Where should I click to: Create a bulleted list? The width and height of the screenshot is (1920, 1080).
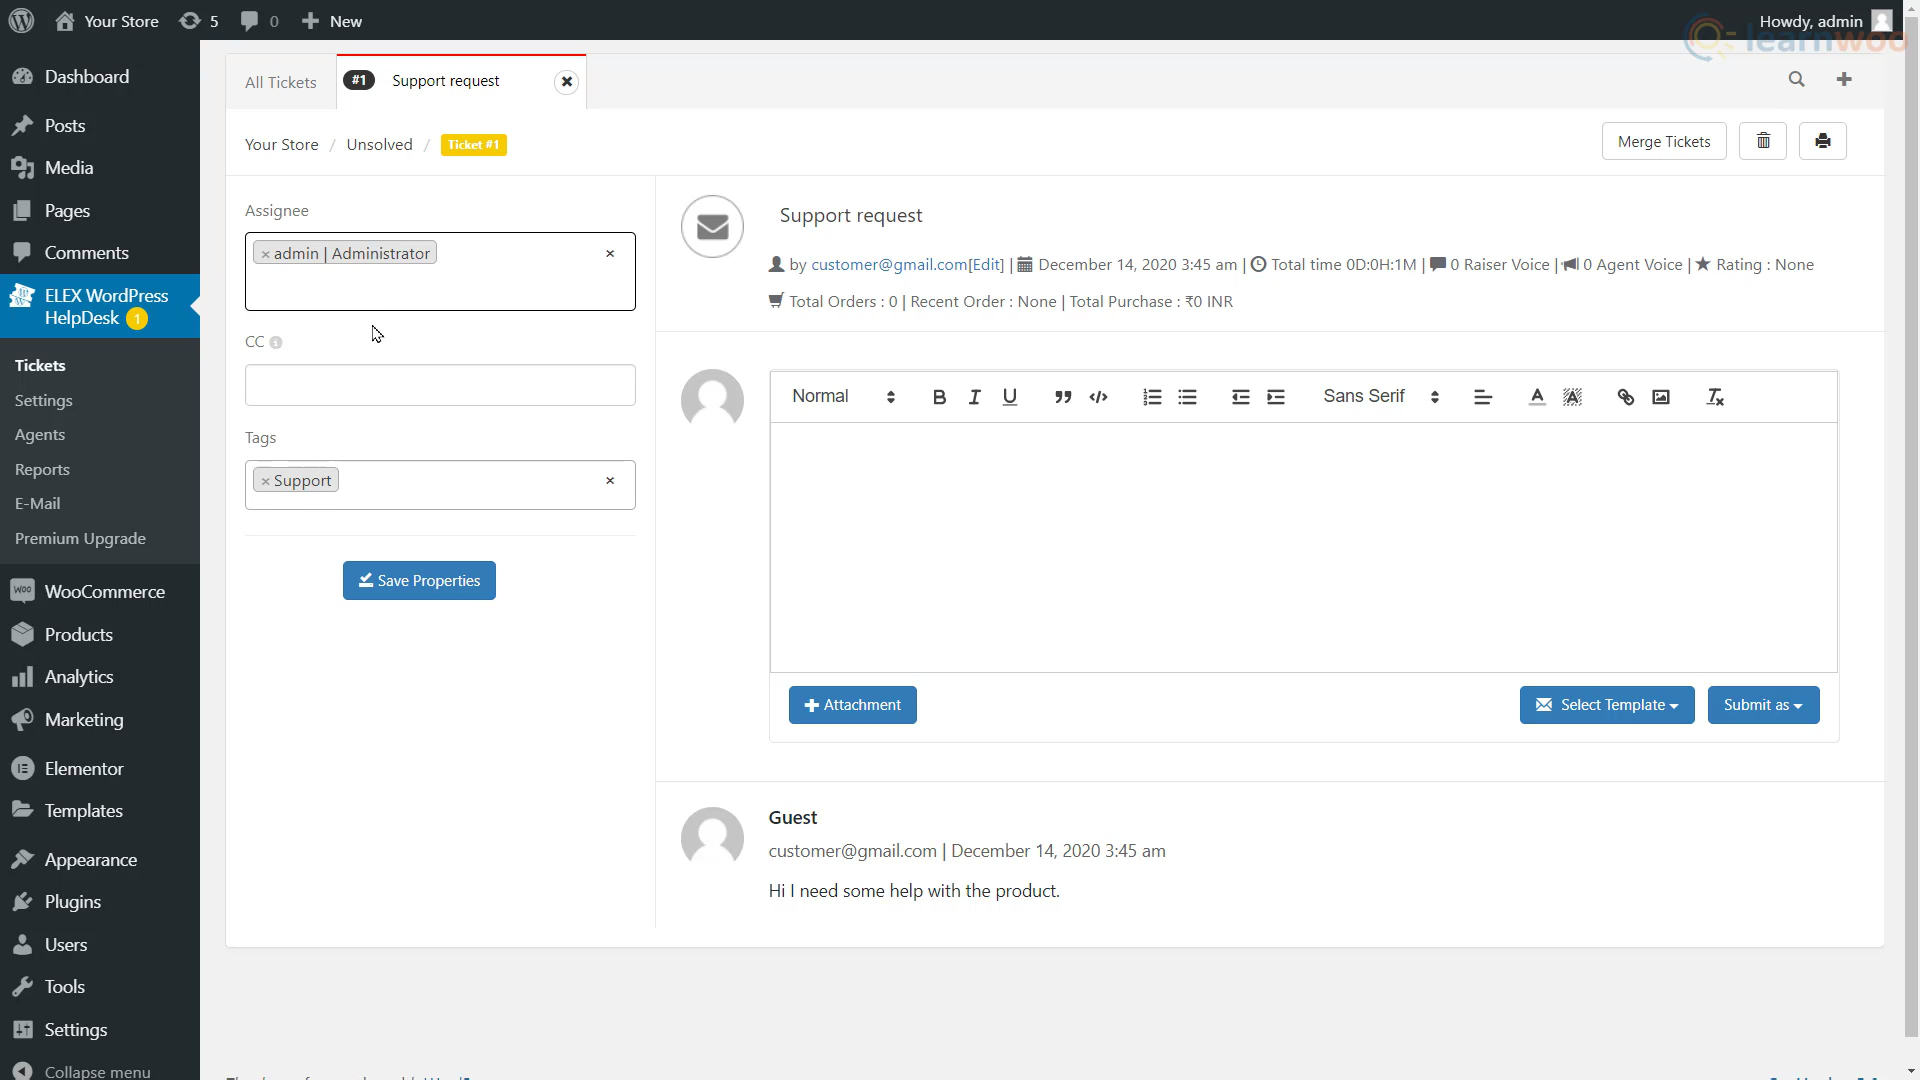[1187, 397]
